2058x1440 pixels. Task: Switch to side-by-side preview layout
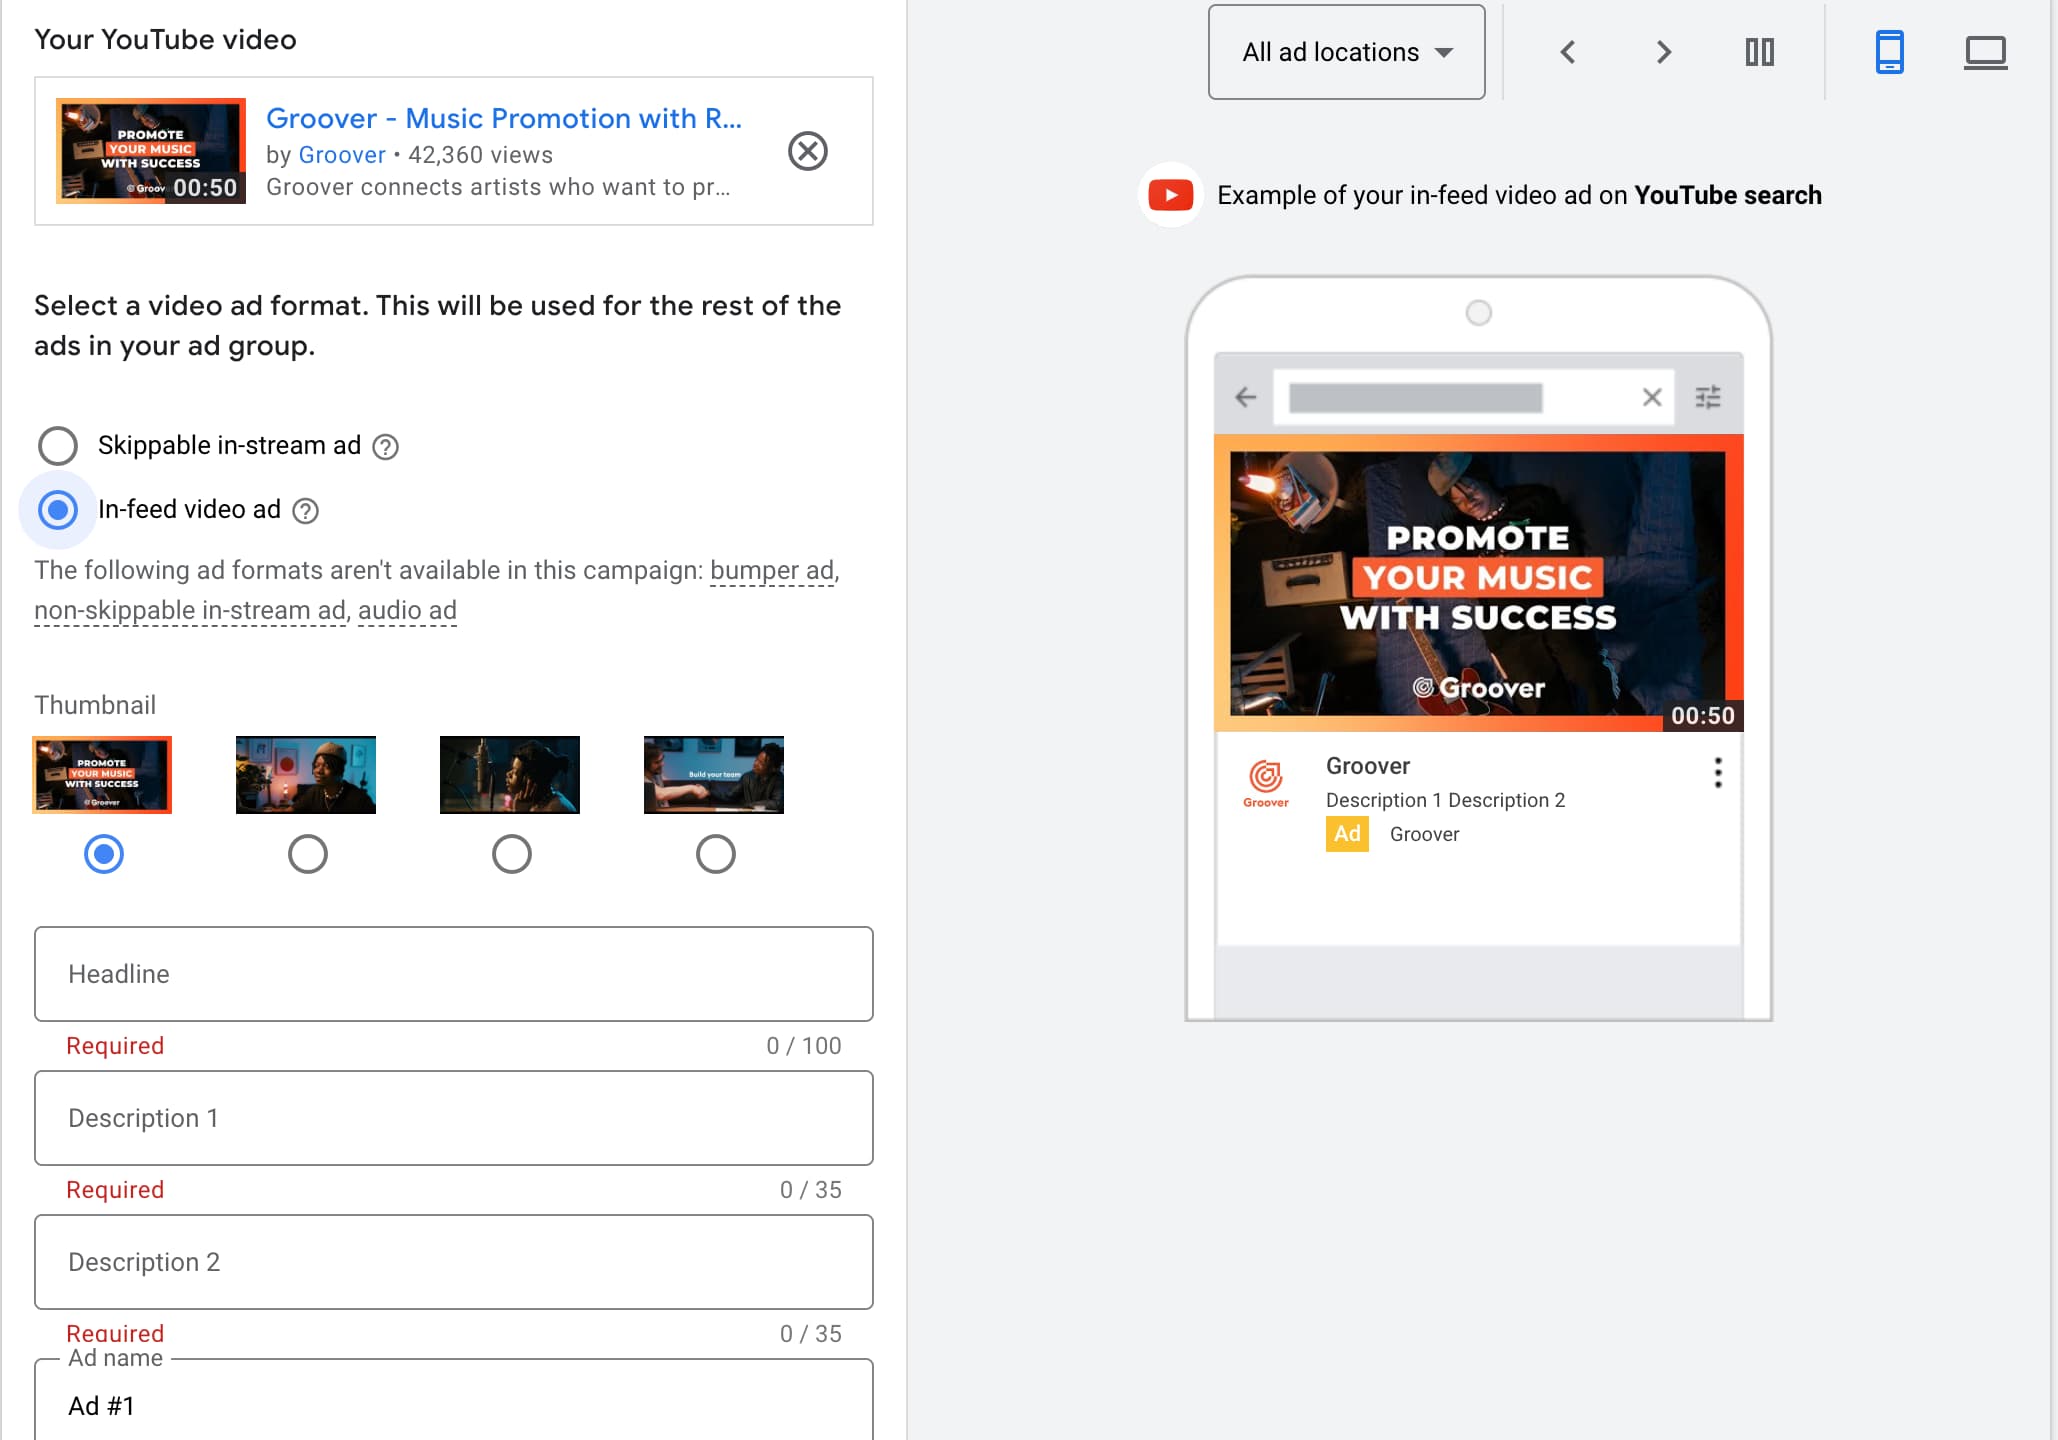1760,52
